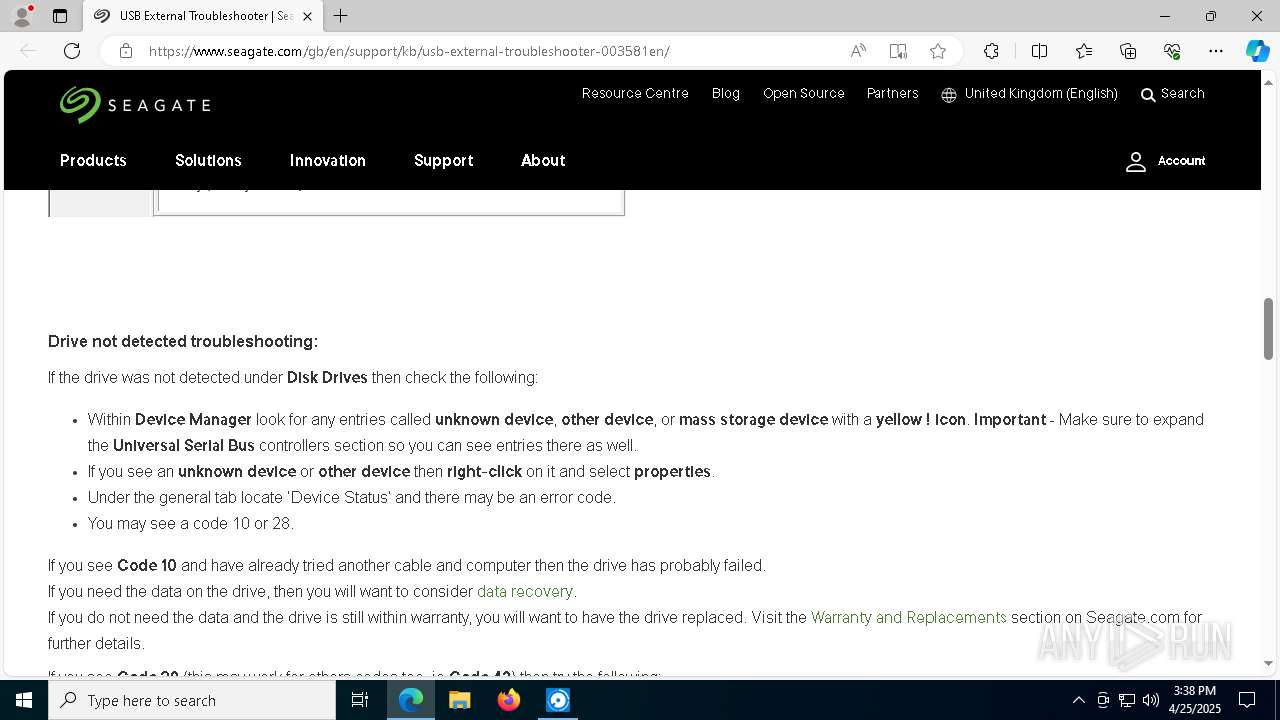Open the Partners link

(892, 94)
